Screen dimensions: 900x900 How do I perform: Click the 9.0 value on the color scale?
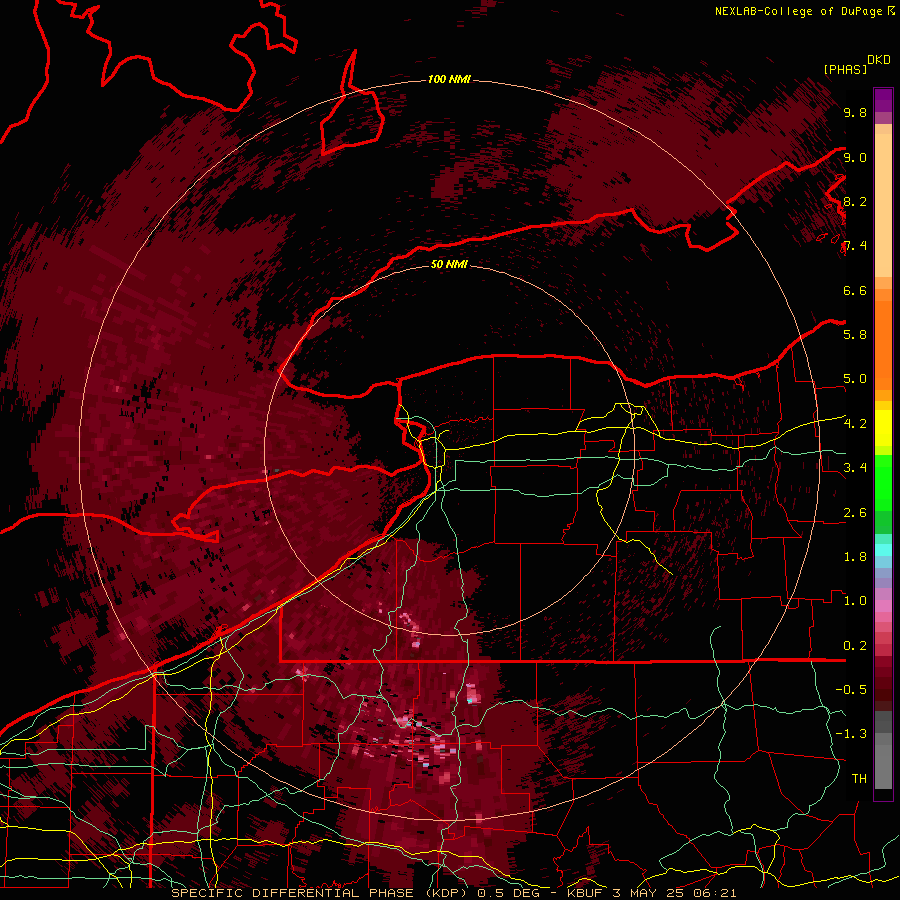[855, 157]
